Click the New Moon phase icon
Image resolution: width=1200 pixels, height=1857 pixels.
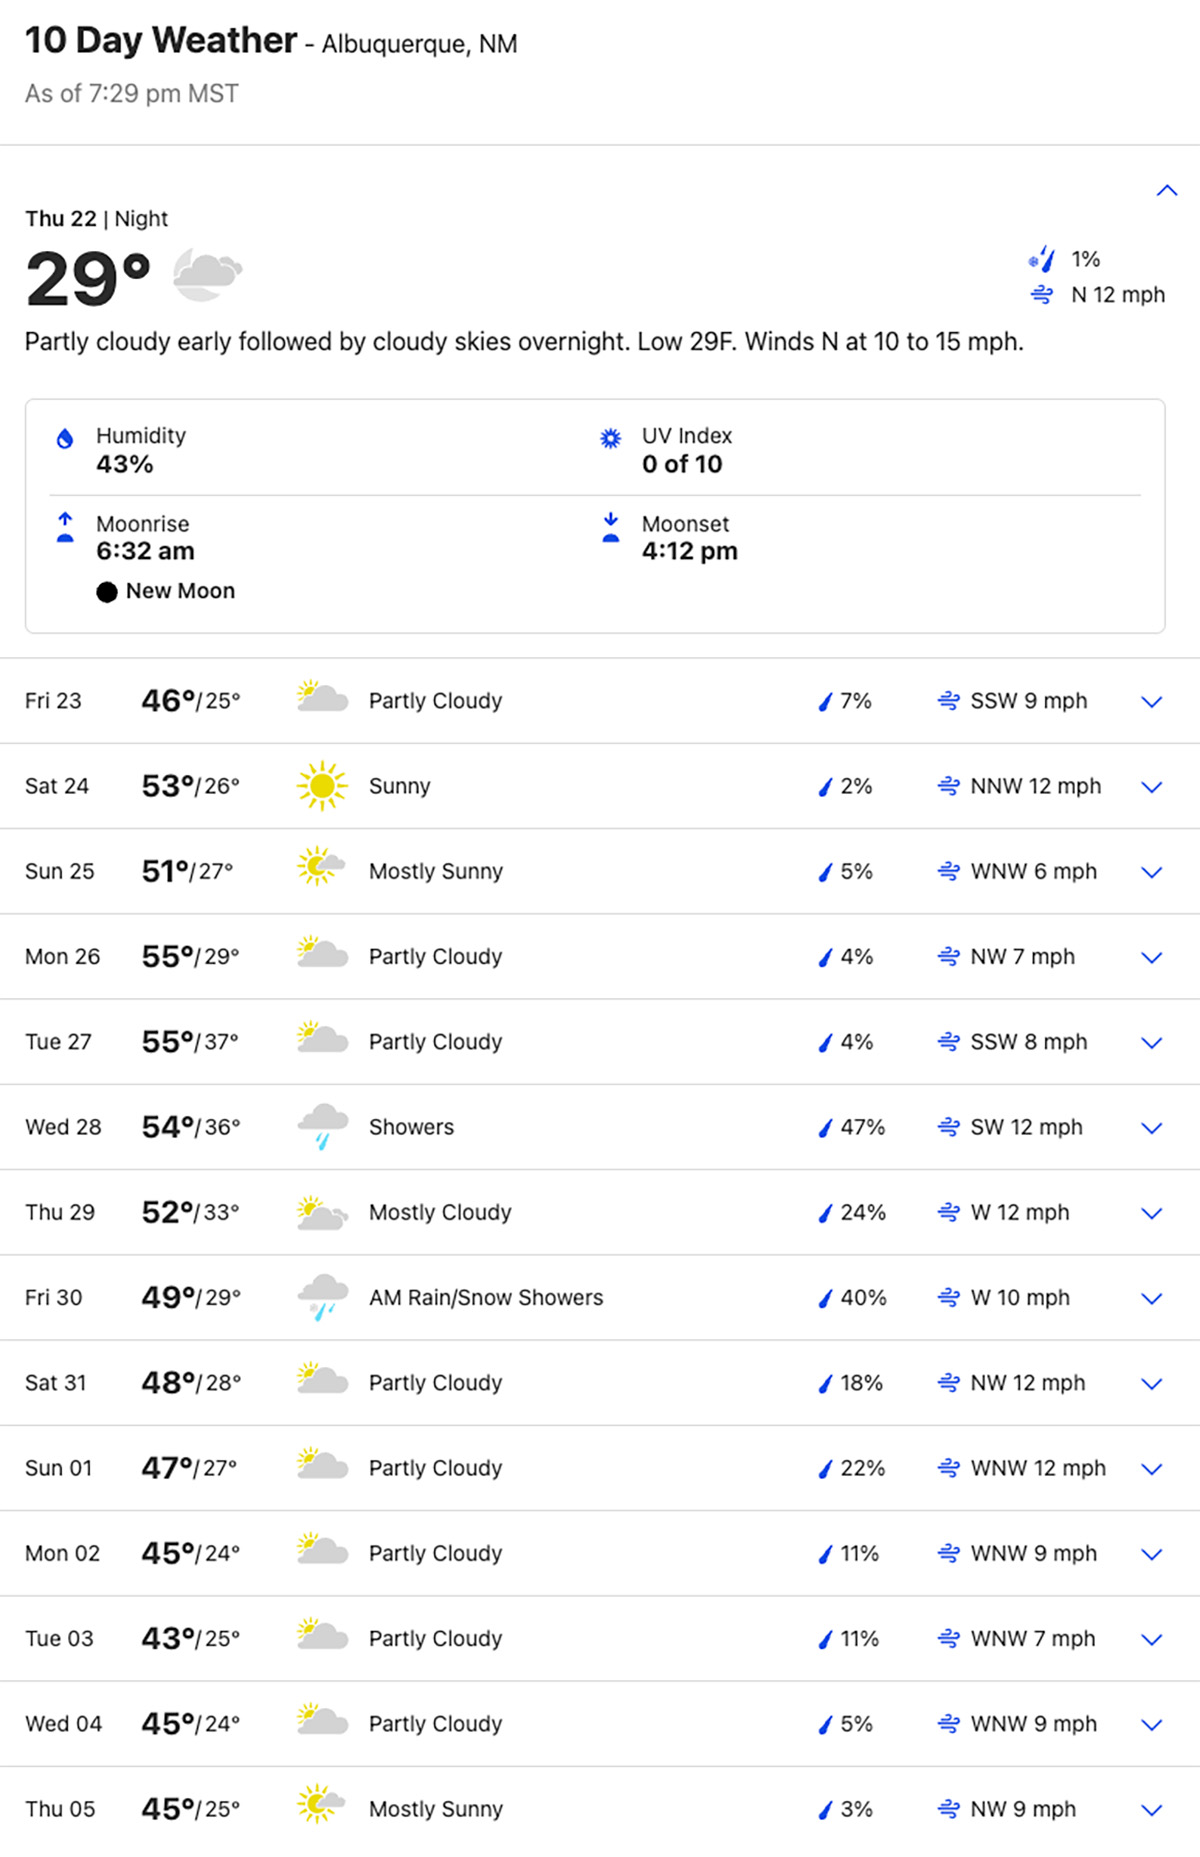pos(107,592)
